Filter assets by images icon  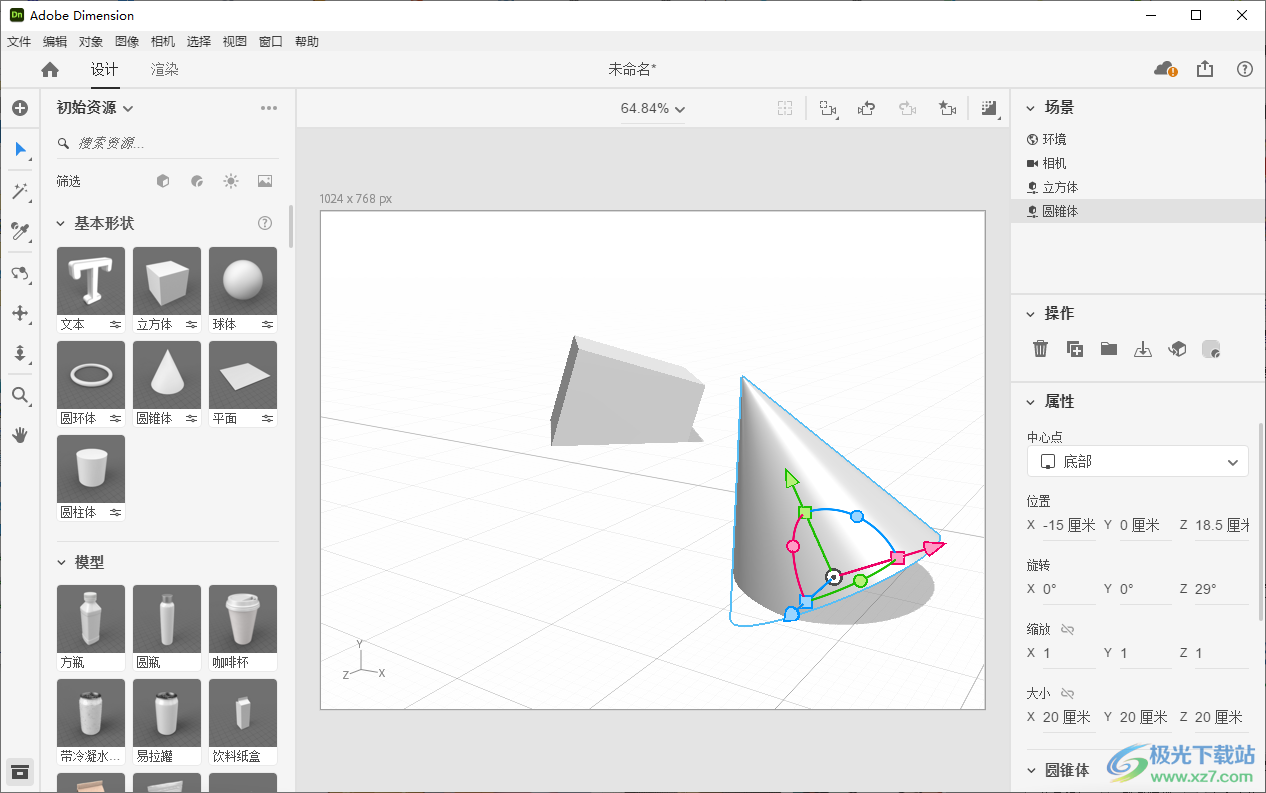[265, 181]
